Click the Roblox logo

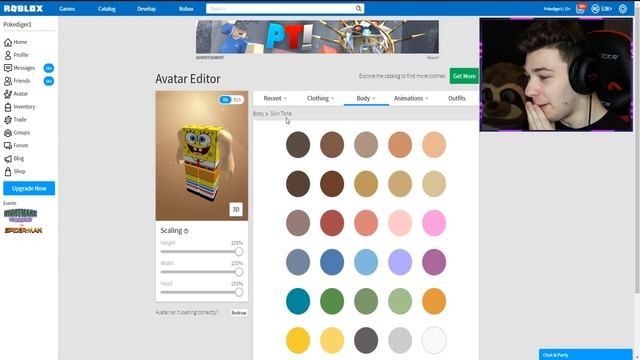tap(23, 8)
